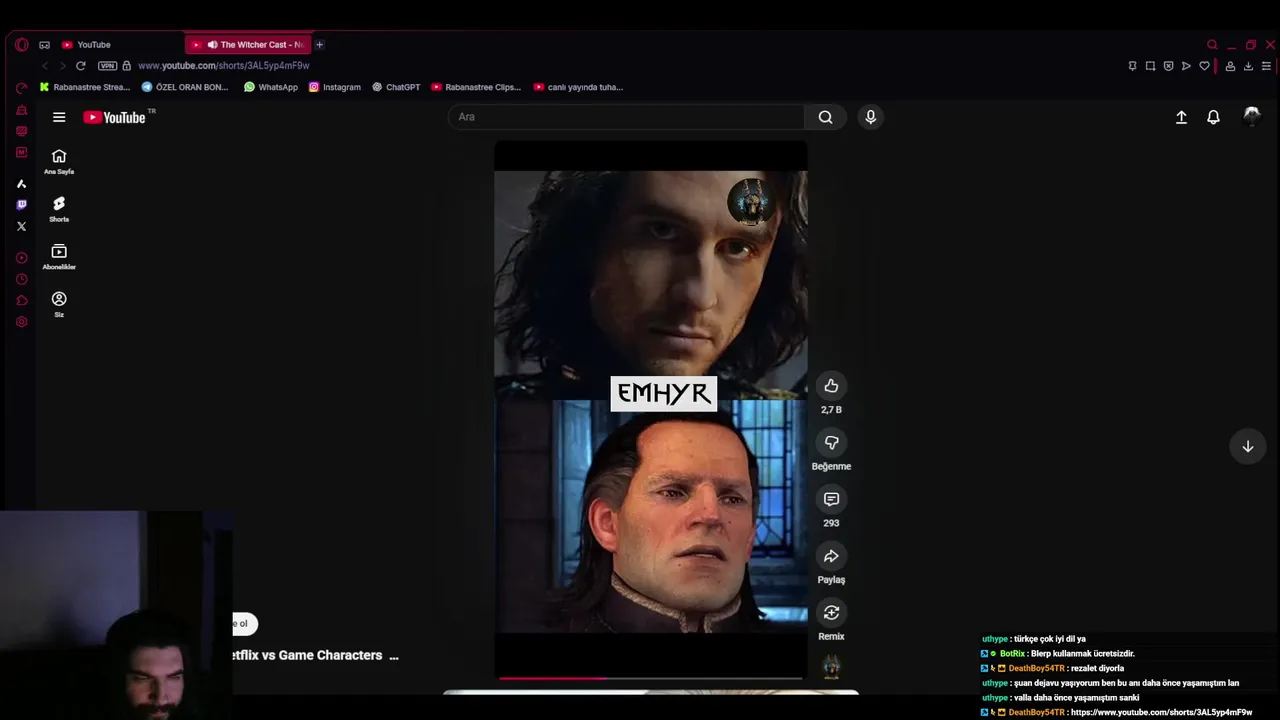Open ÖZEL ORAN BON... bookmark

[x=185, y=87]
